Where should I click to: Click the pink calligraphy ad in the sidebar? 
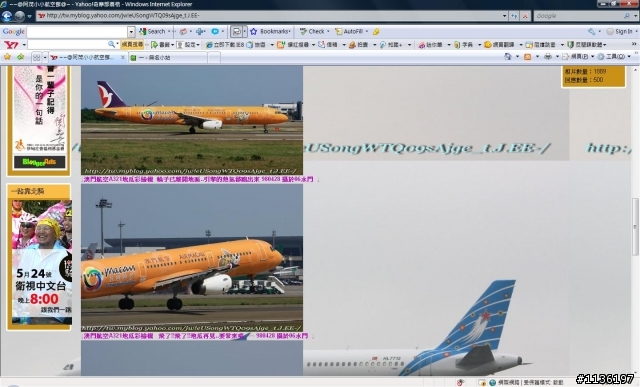(x=39, y=109)
